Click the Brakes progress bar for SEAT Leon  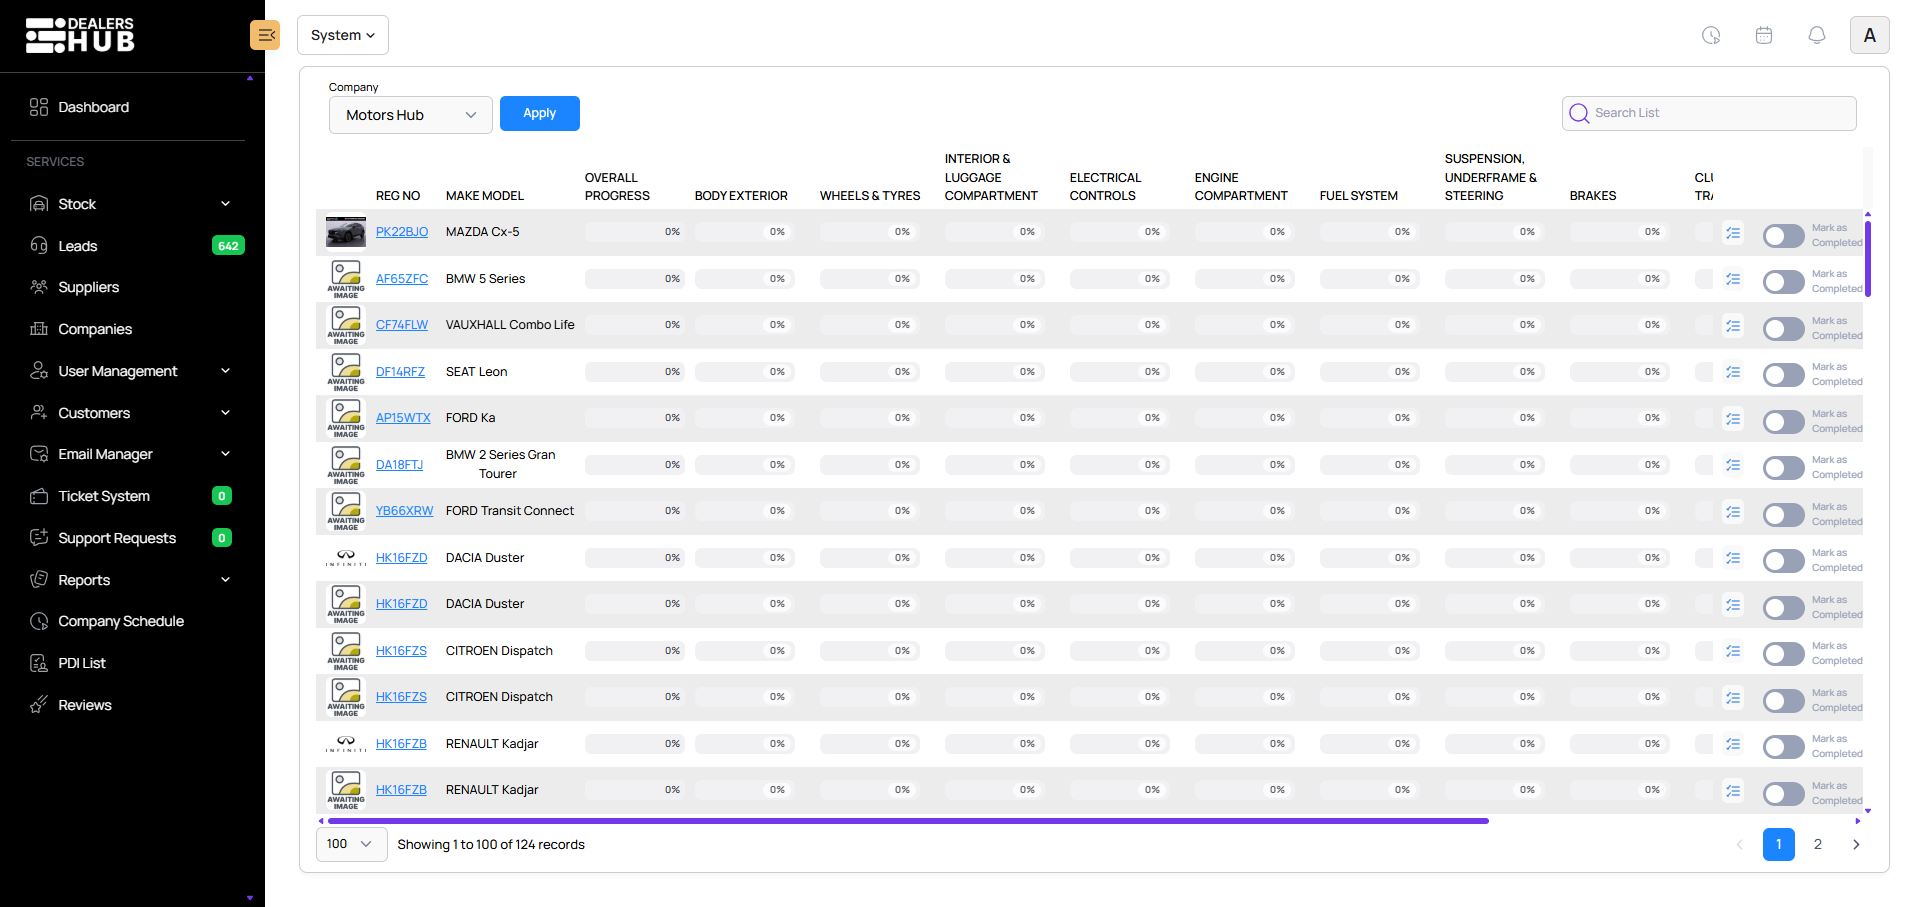coord(1619,372)
